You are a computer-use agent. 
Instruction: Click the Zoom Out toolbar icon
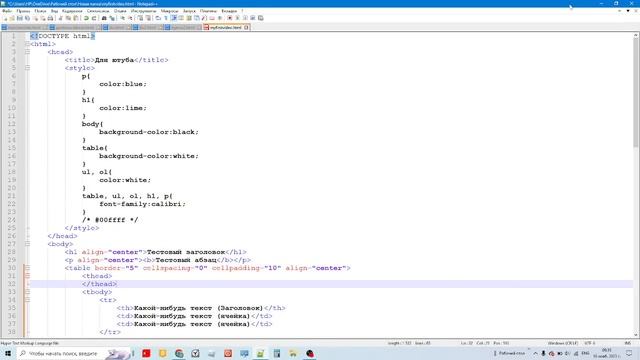130,18
